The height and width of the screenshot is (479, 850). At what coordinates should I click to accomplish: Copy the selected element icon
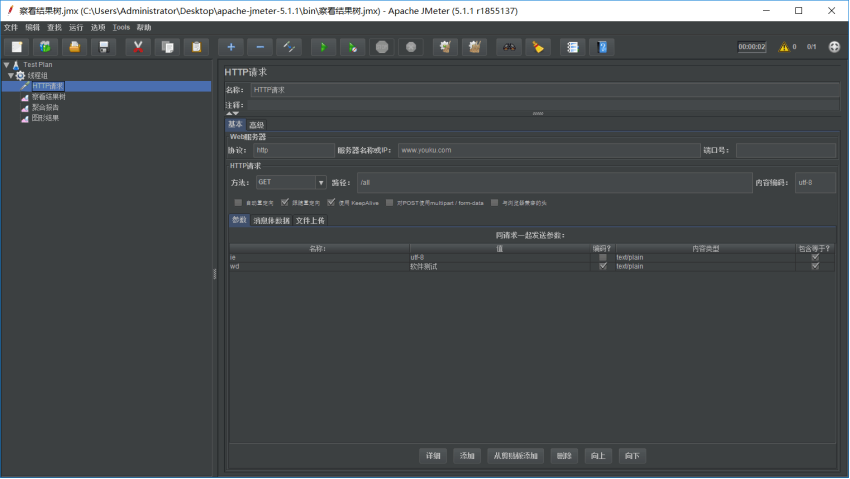click(x=167, y=47)
